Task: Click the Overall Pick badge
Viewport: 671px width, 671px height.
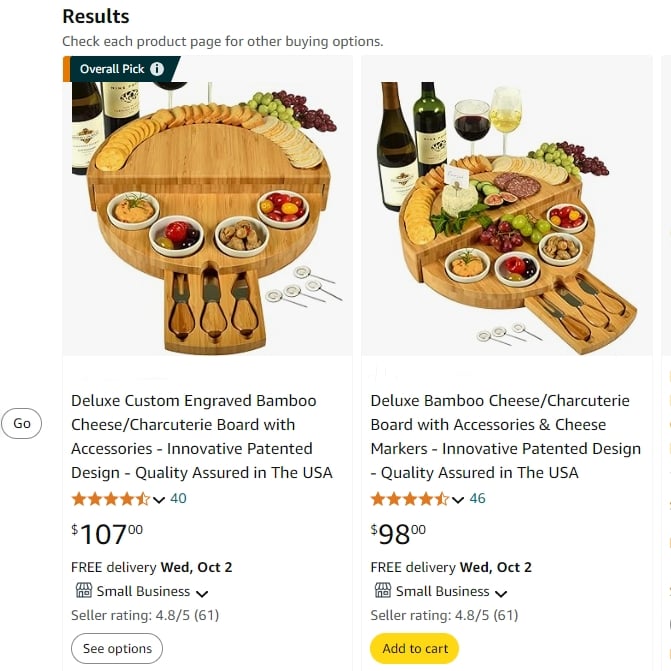Action: pyautogui.click(x=112, y=69)
